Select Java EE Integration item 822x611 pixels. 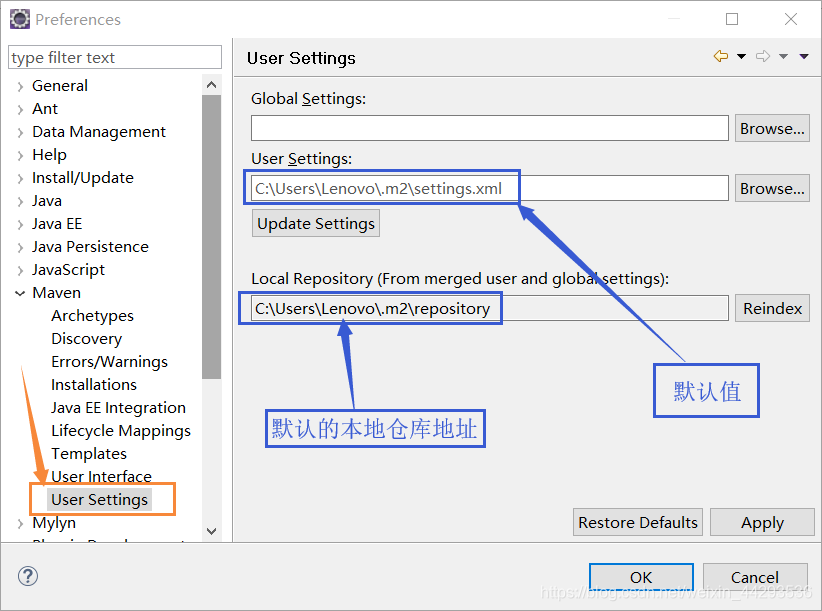(x=118, y=408)
